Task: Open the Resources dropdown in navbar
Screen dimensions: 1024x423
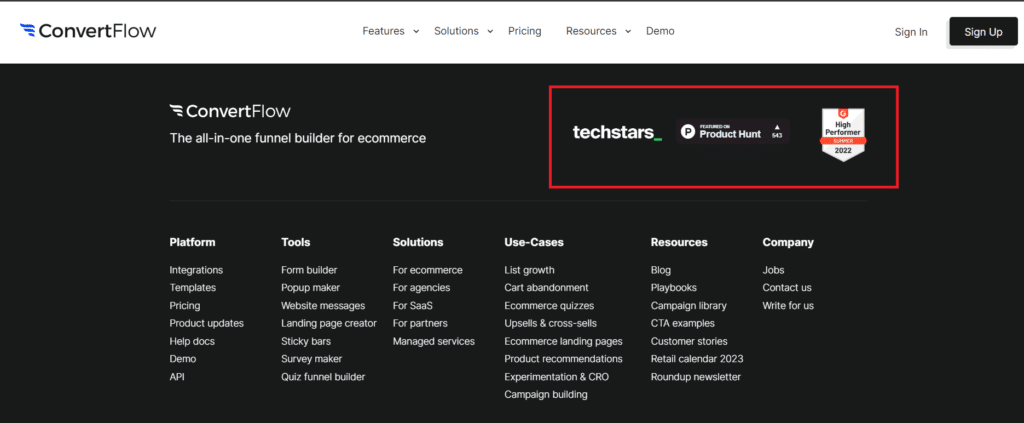Action: pos(598,31)
